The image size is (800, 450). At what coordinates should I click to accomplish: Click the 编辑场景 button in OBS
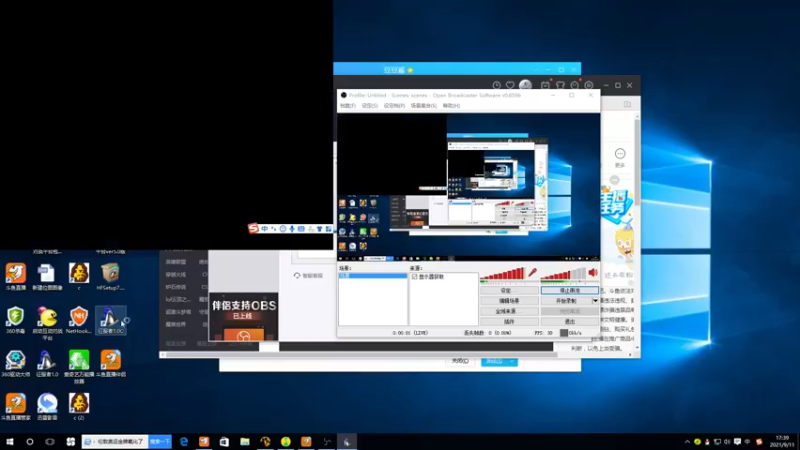pyautogui.click(x=509, y=301)
